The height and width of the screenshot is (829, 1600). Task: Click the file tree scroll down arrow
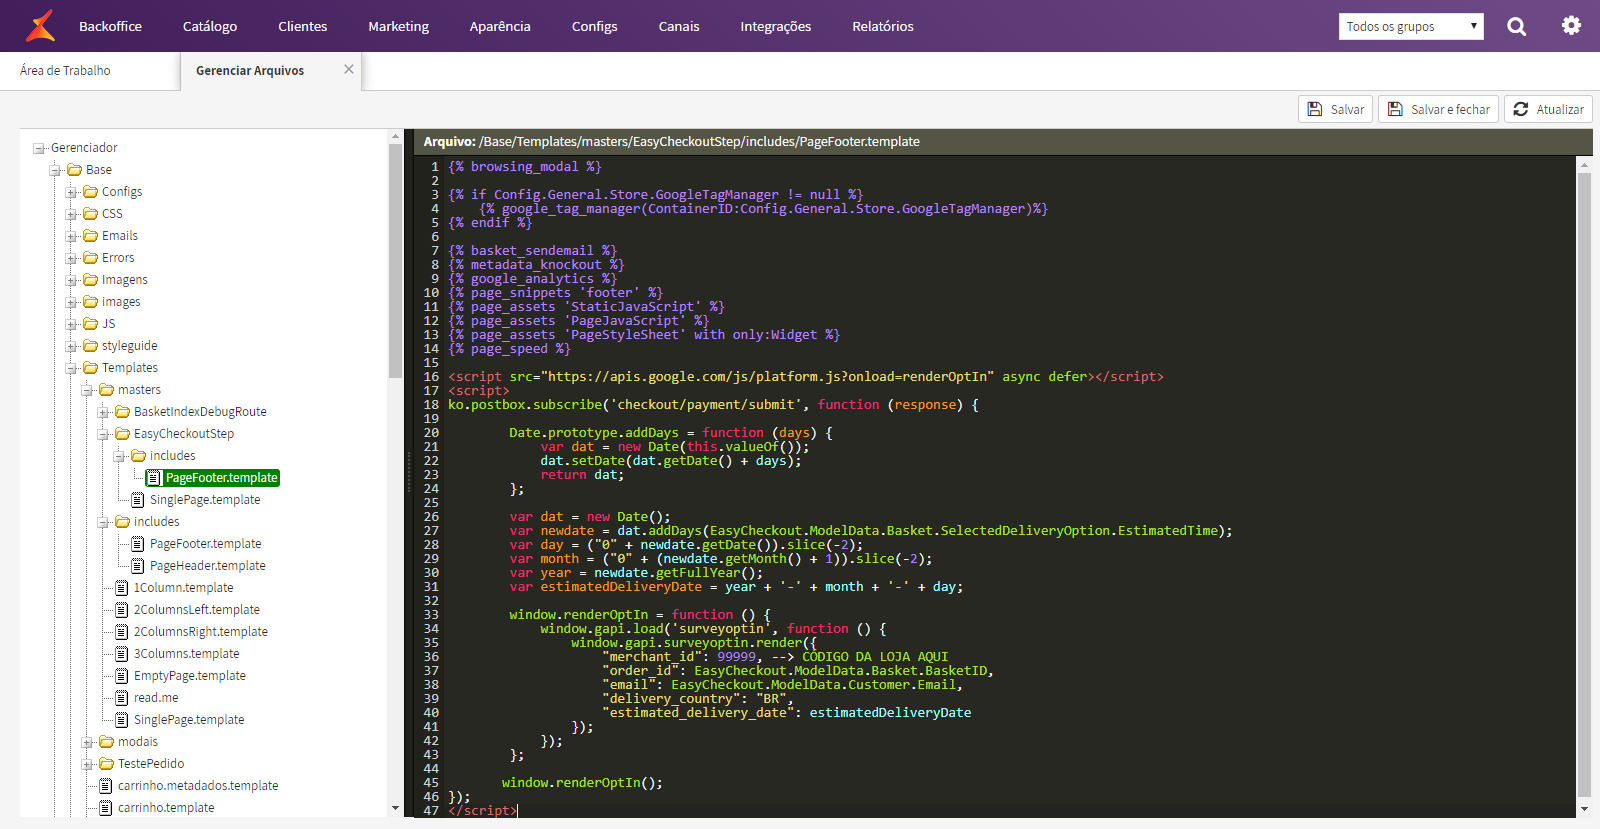tap(395, 808)
